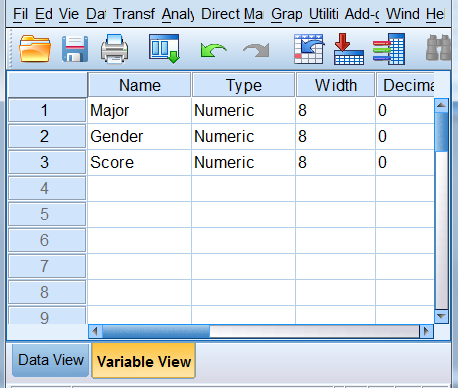Open the View menu
The height and width of the screenshot is (388, 458).
[69, 14]
